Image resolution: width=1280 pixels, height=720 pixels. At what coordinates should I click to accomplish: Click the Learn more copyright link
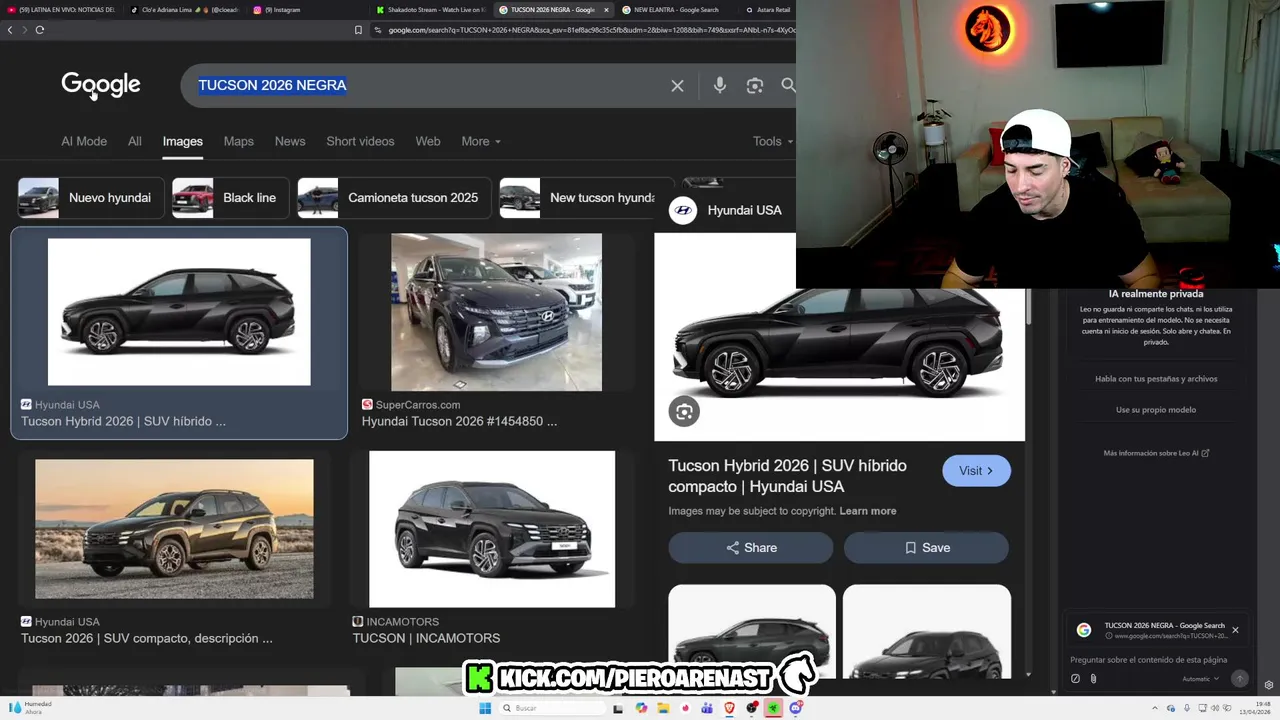point(868,511)
